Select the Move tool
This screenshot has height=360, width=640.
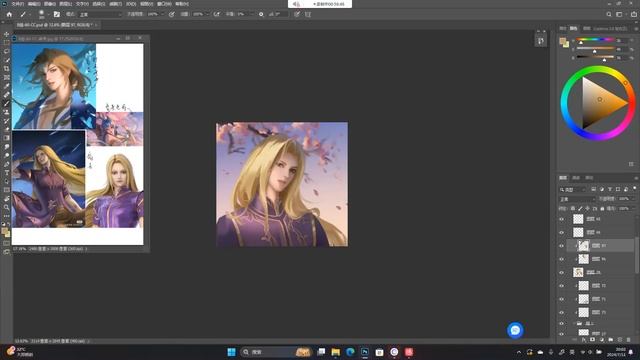tap(6, 34)
